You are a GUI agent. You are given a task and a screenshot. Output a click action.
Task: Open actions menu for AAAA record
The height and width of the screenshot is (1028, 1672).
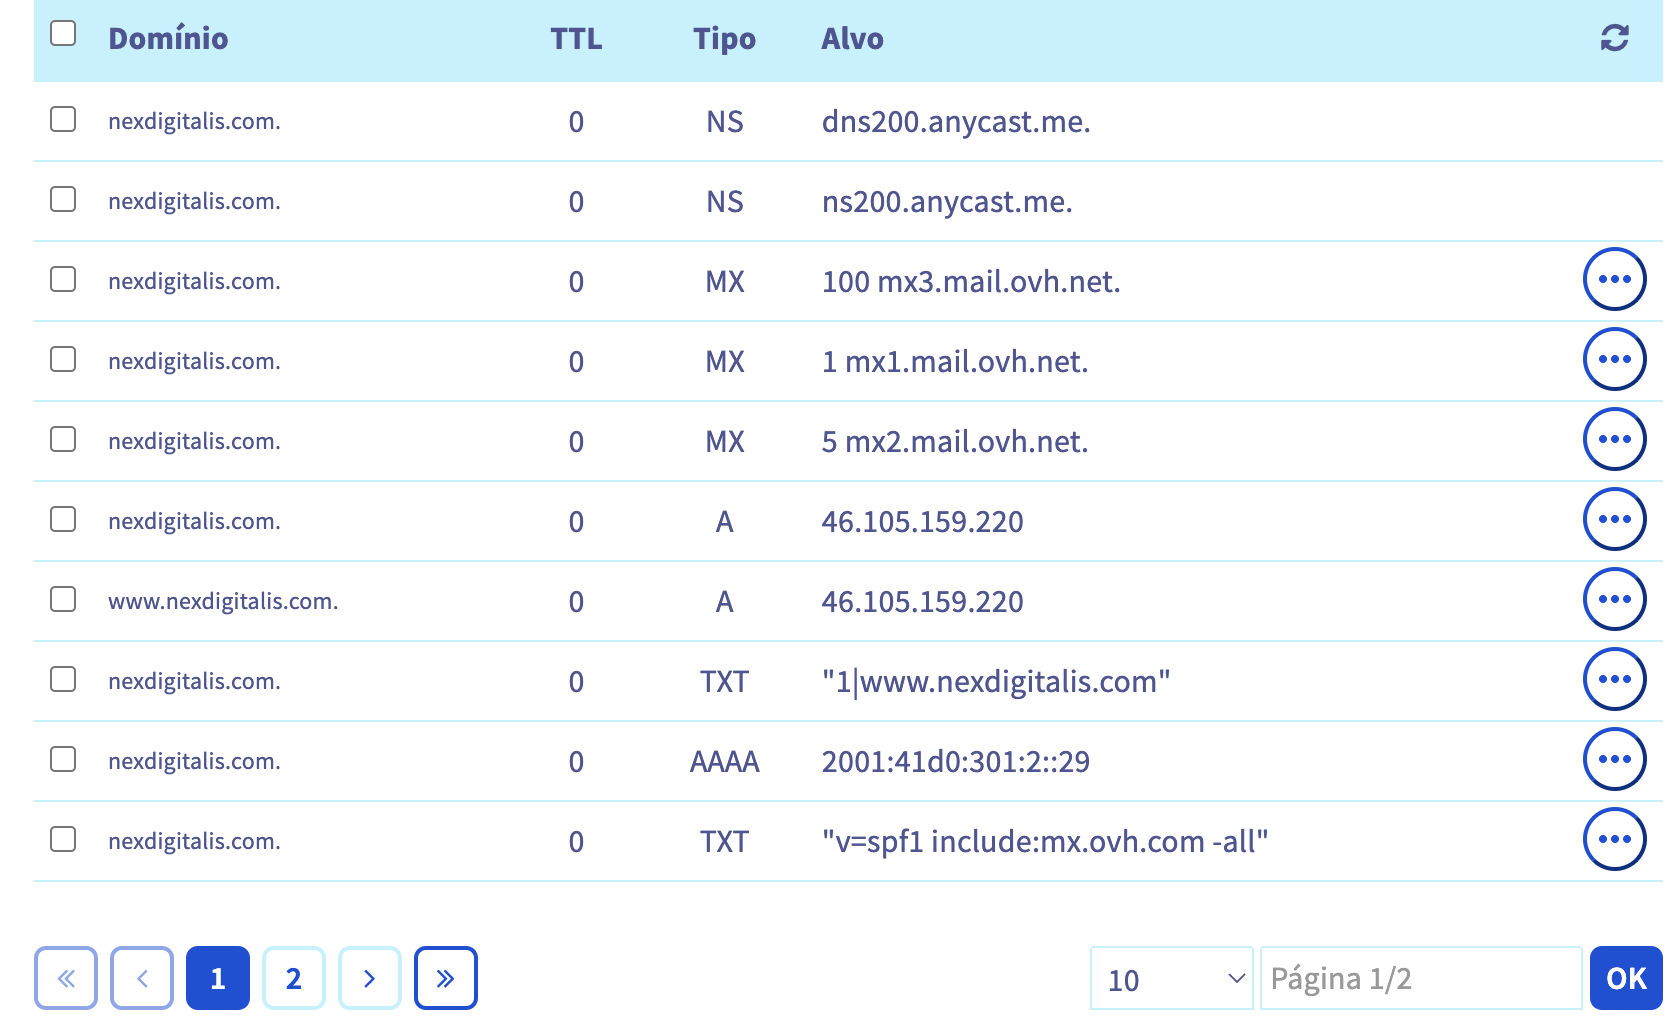1614,759
